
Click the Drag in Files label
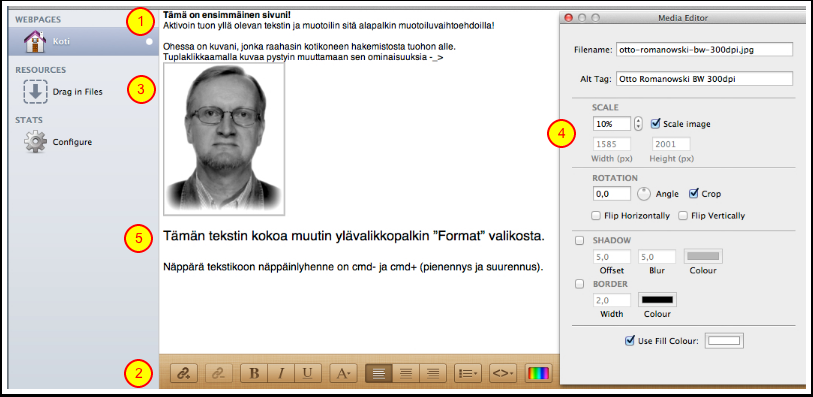pos(78,92)
